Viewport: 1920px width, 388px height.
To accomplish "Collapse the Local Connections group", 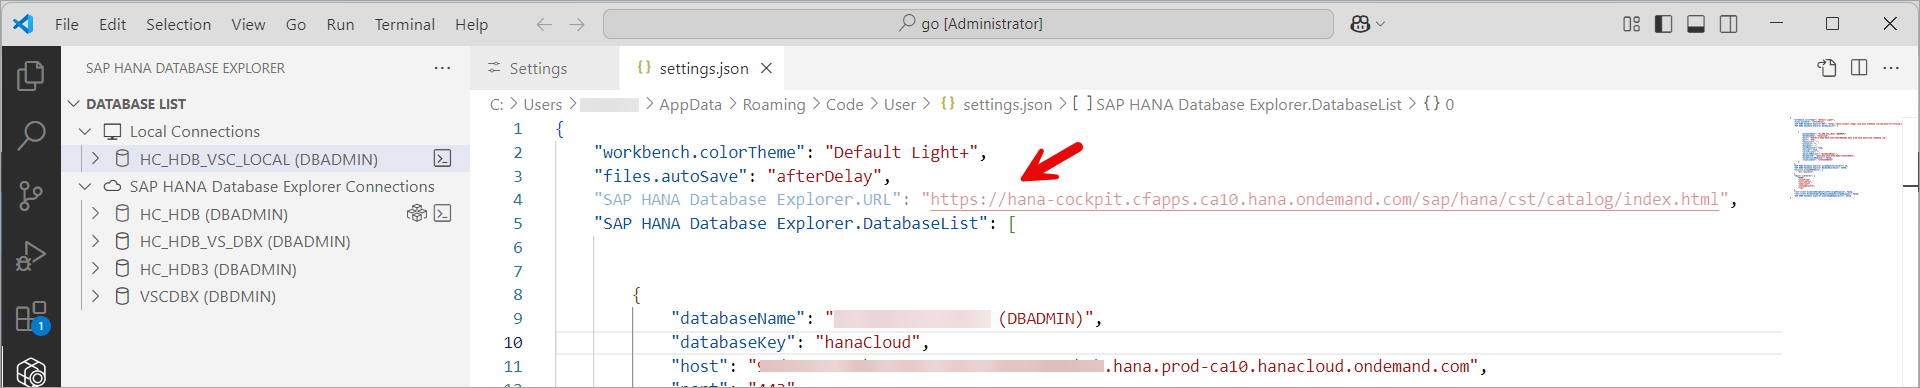I will click(x=85, y=131).
